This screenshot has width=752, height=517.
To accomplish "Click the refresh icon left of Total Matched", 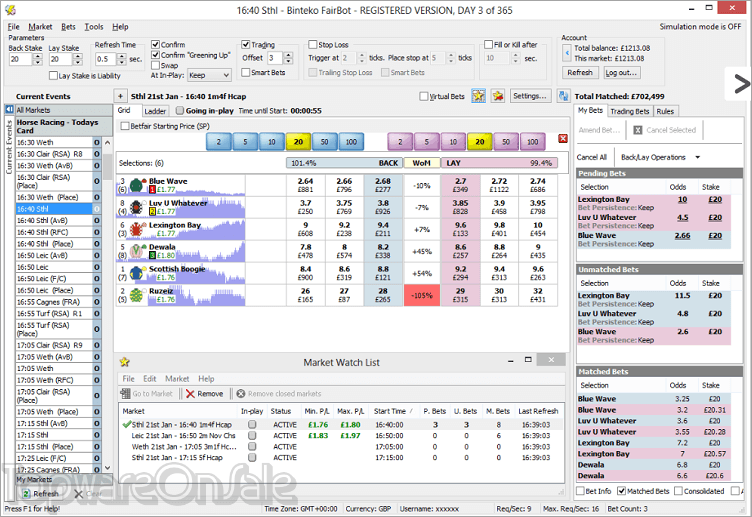I will (x=563, y=96).
